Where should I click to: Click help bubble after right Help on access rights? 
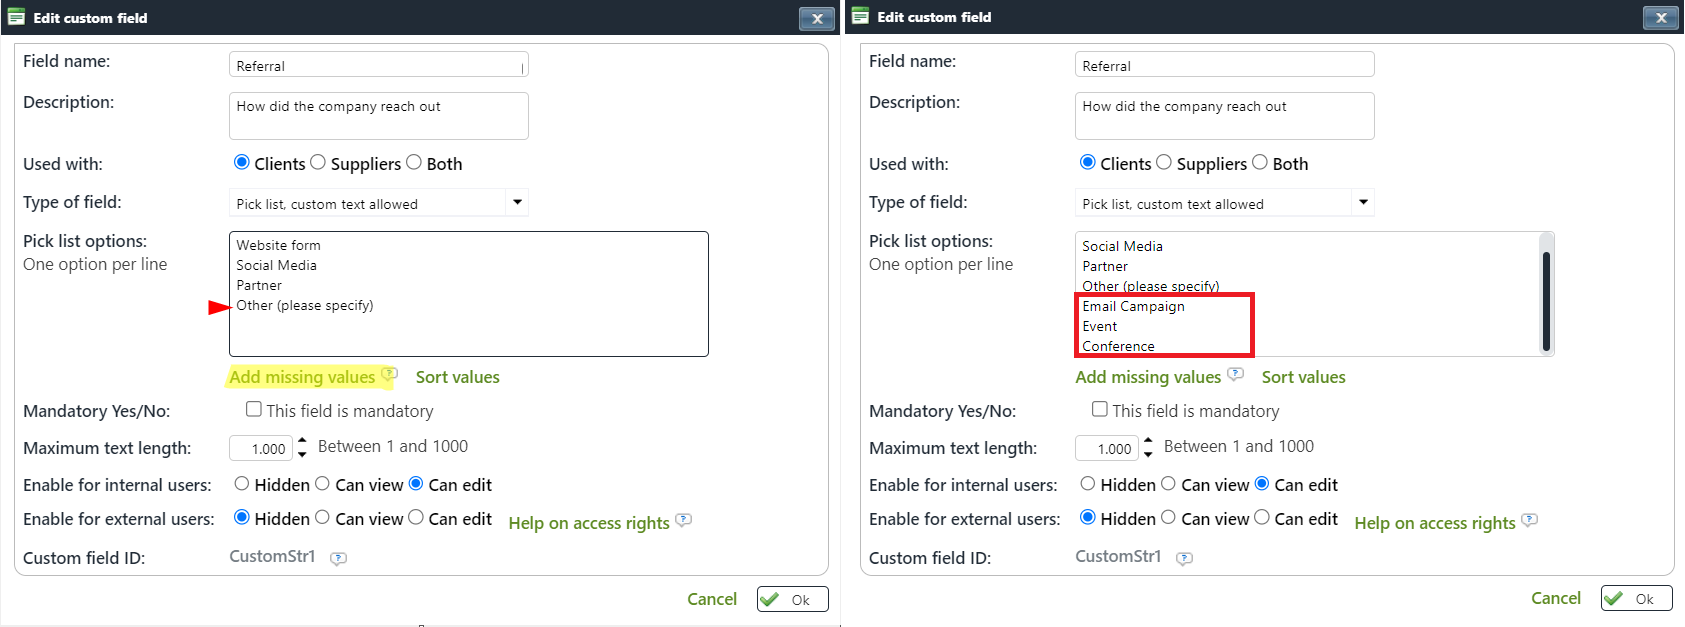[1530, 520]
